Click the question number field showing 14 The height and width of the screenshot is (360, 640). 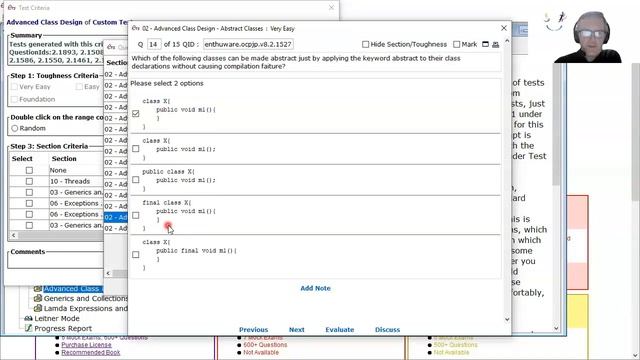[153, 44]
